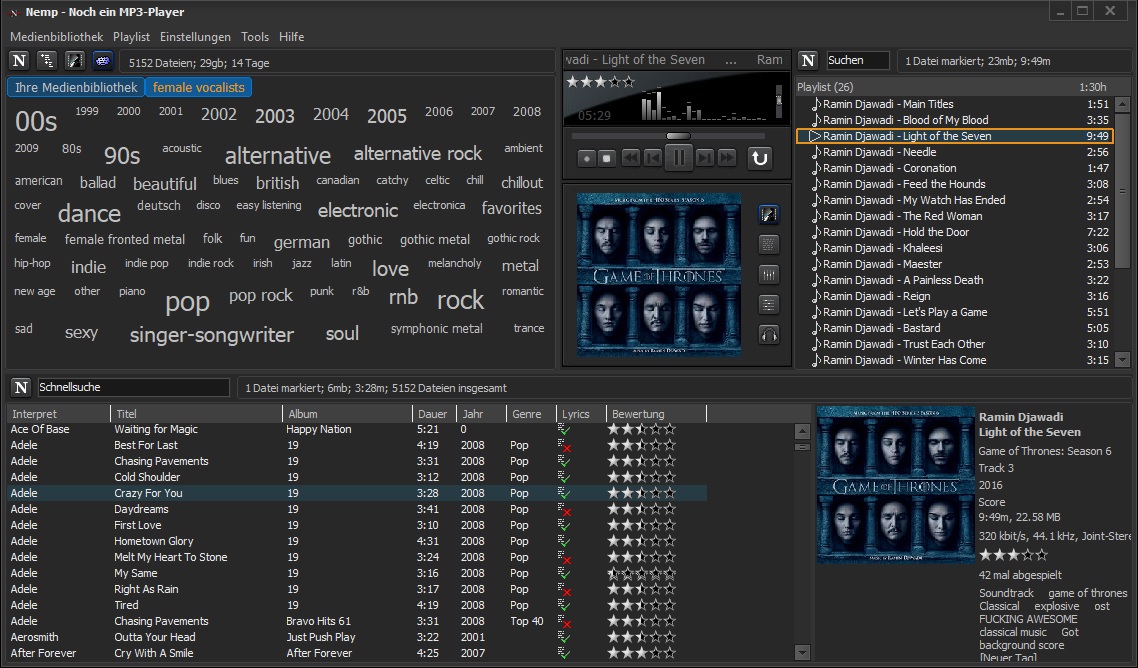This screenshot has height=668, width=1138.
Task: Sort the library by the Titel column
Action: coord(196,414)
